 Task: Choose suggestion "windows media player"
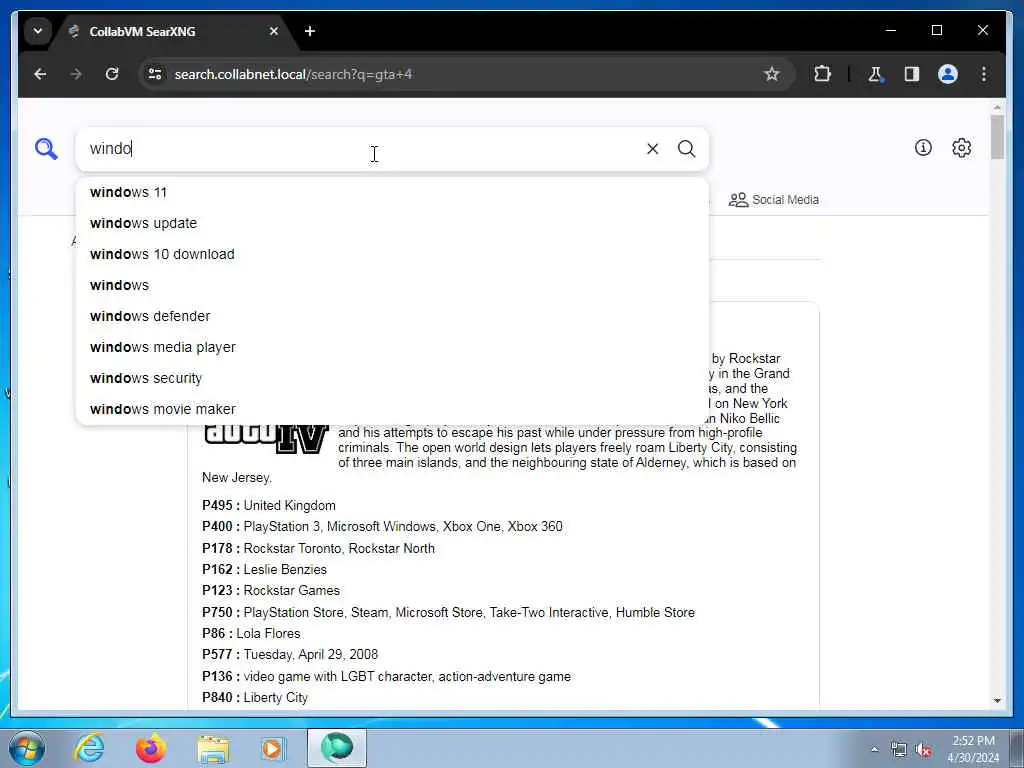click(x=392, y=347)
